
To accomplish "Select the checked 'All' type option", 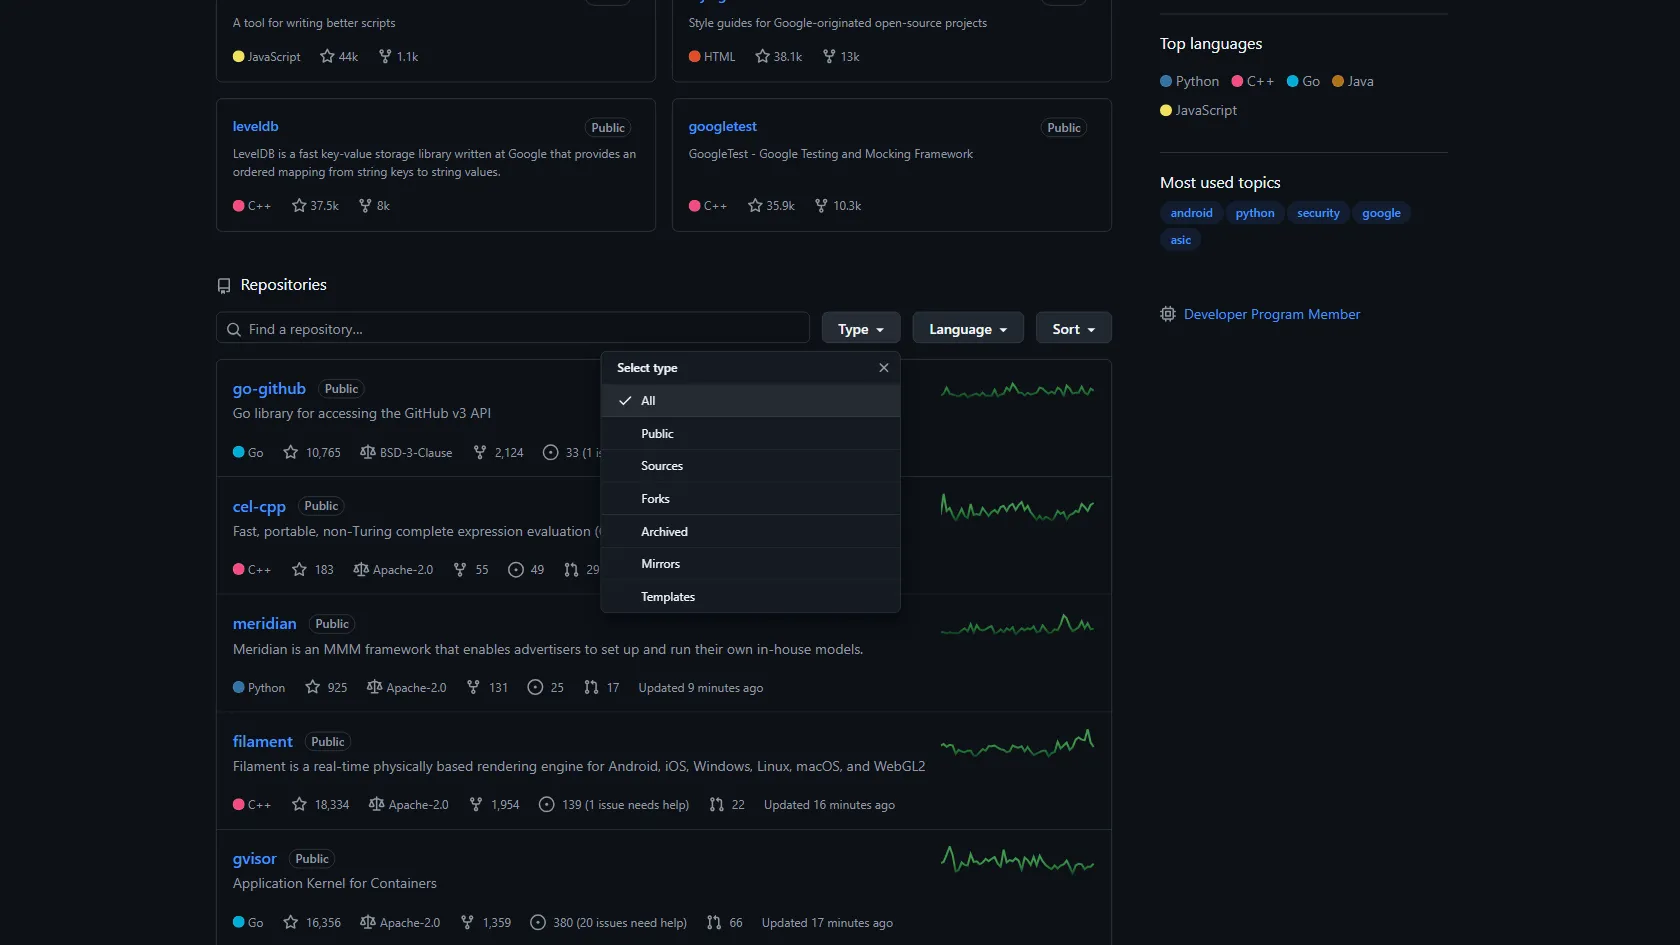I will point(750,401).
